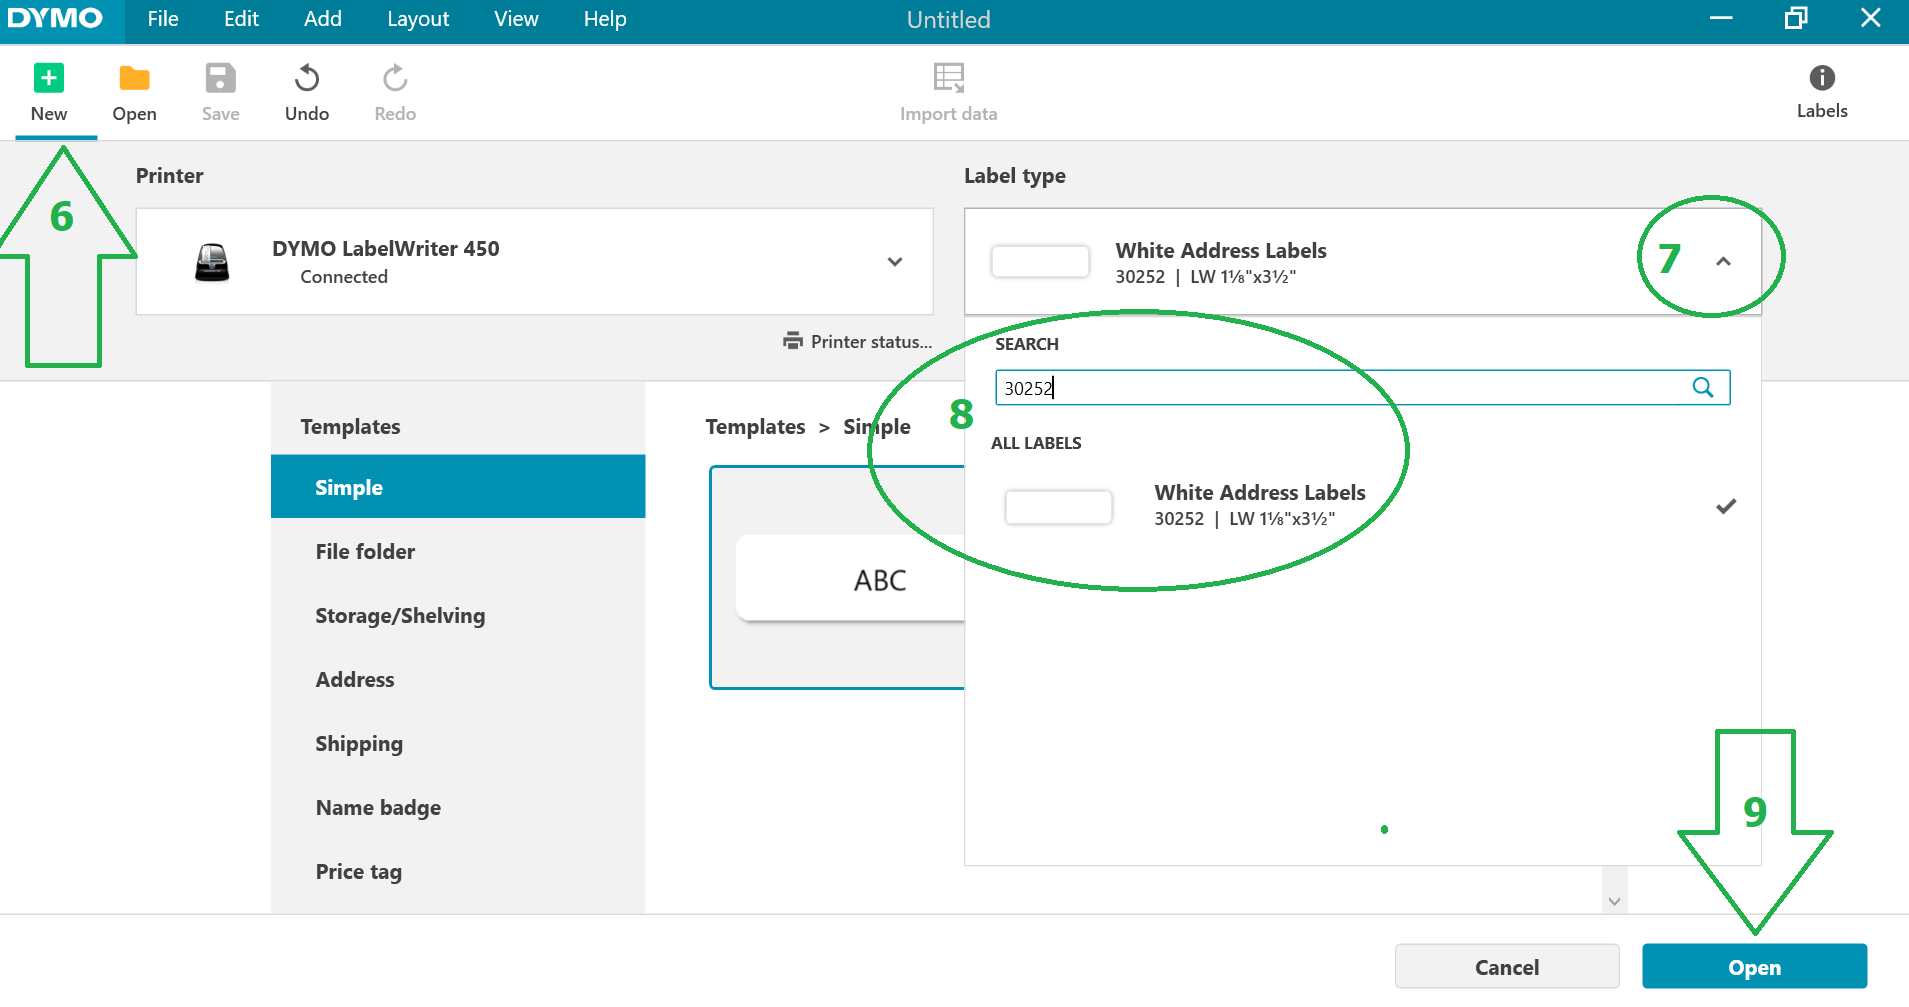Collapse the Label type dropdown
The width and height of the screenshot is (1909, 1007).
tap(1722, 262)
